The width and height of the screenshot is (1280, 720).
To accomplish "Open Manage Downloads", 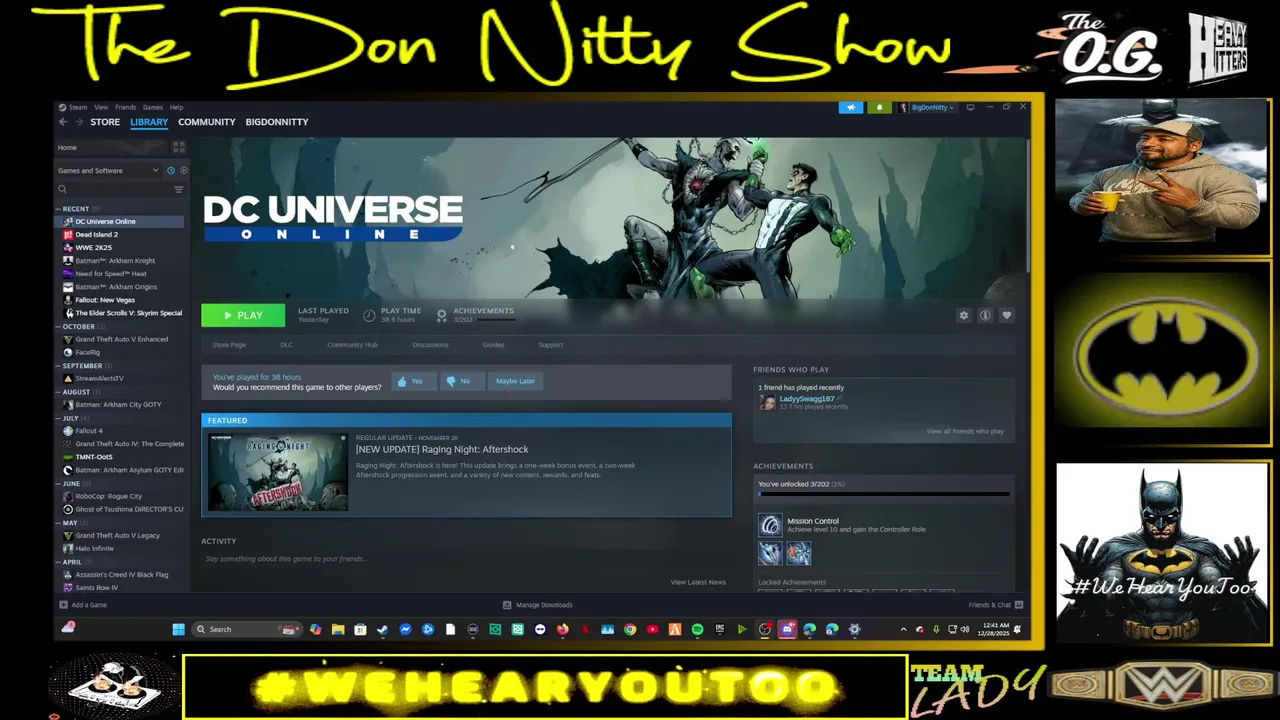I will (537, 605).
